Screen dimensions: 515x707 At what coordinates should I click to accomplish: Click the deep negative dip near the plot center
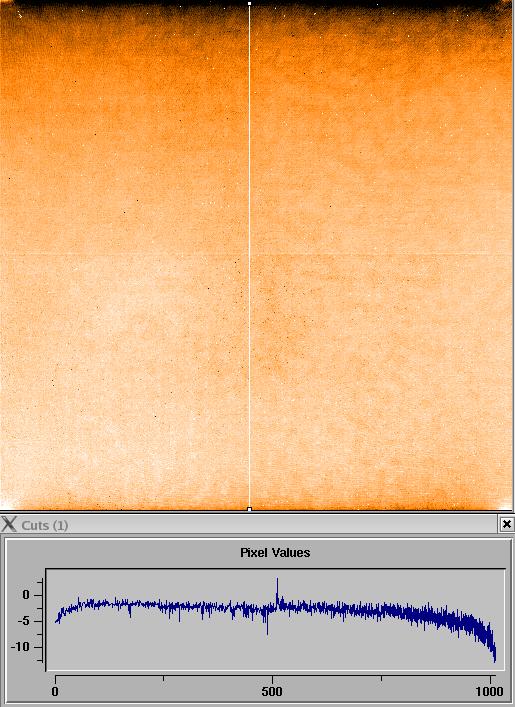point(267,624)
